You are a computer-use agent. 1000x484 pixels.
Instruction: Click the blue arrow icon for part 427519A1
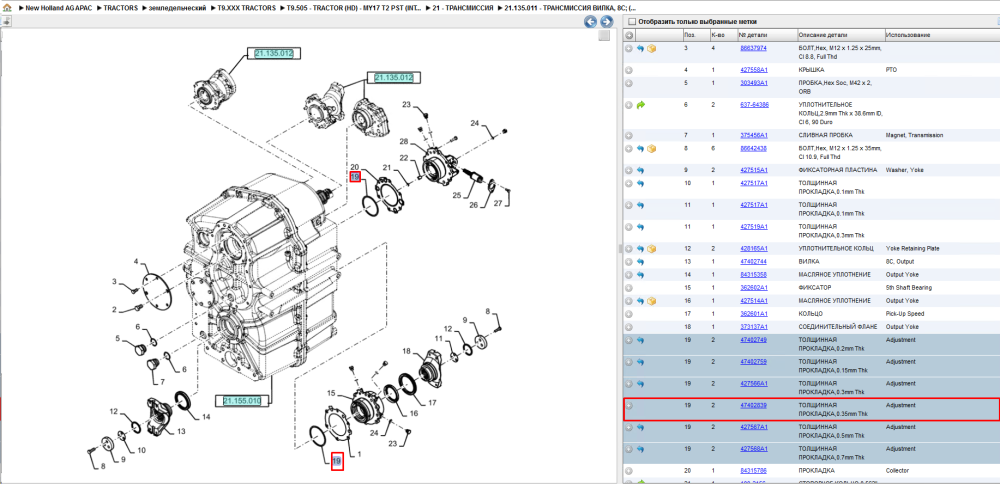pyautogui.click(x=640, y=227)
